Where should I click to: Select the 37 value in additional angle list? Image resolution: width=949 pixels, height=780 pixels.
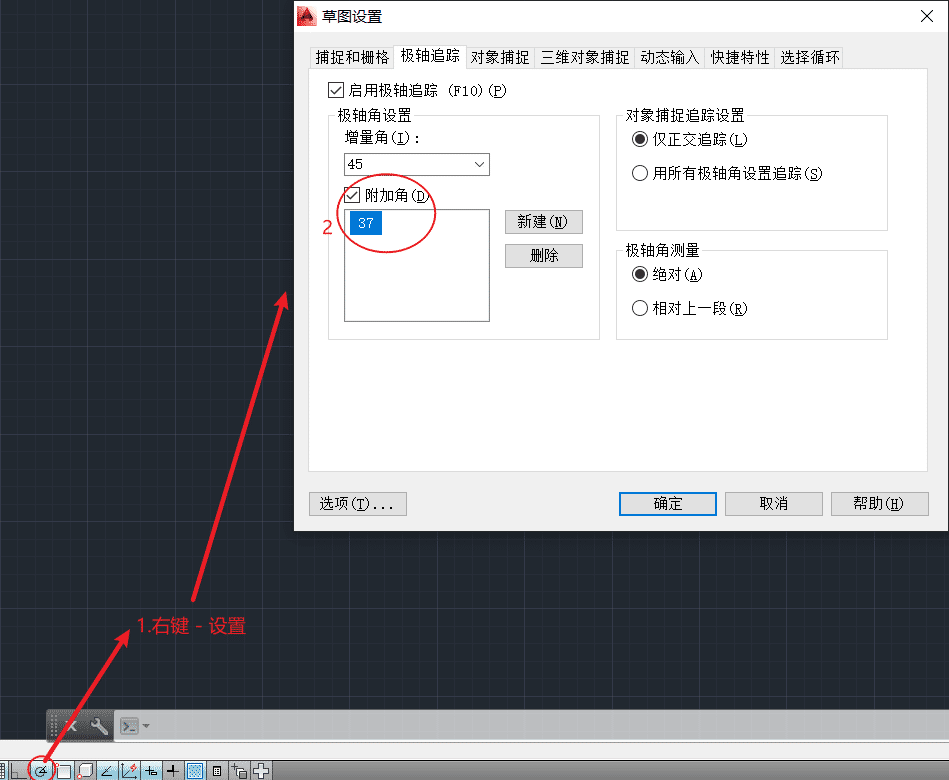point(364,223)
